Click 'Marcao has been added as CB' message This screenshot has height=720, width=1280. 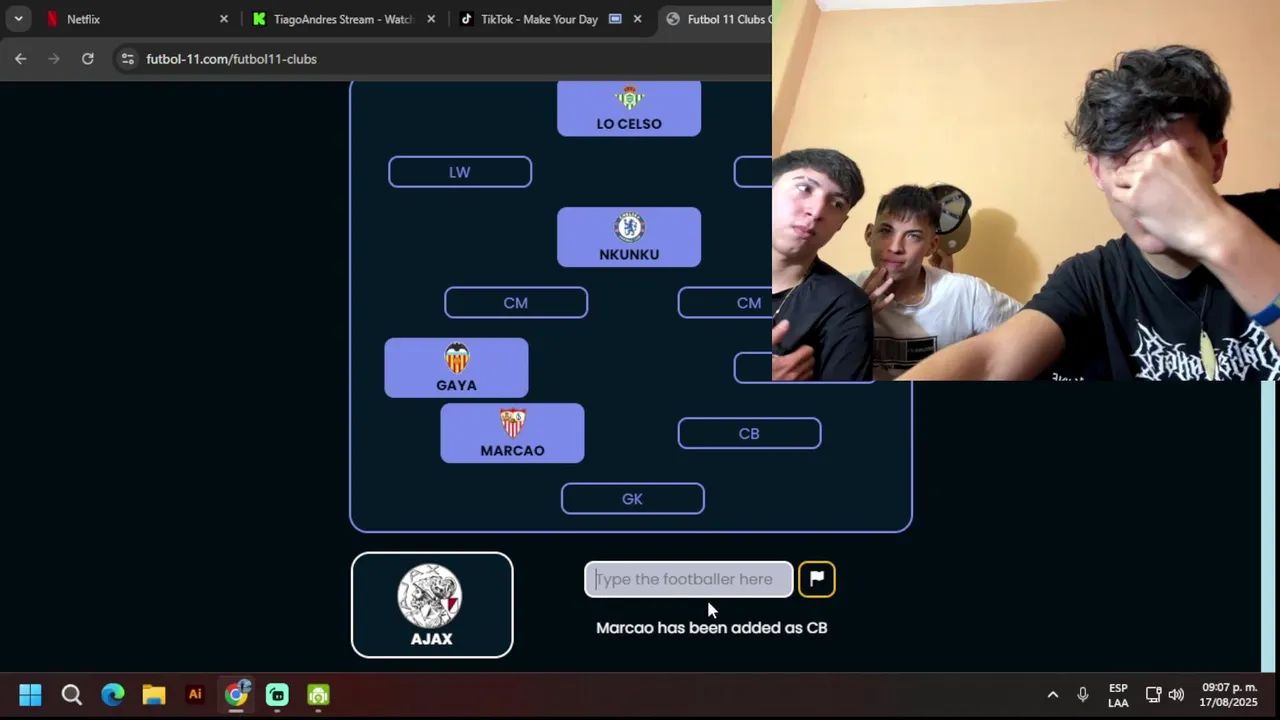[712, 628]
